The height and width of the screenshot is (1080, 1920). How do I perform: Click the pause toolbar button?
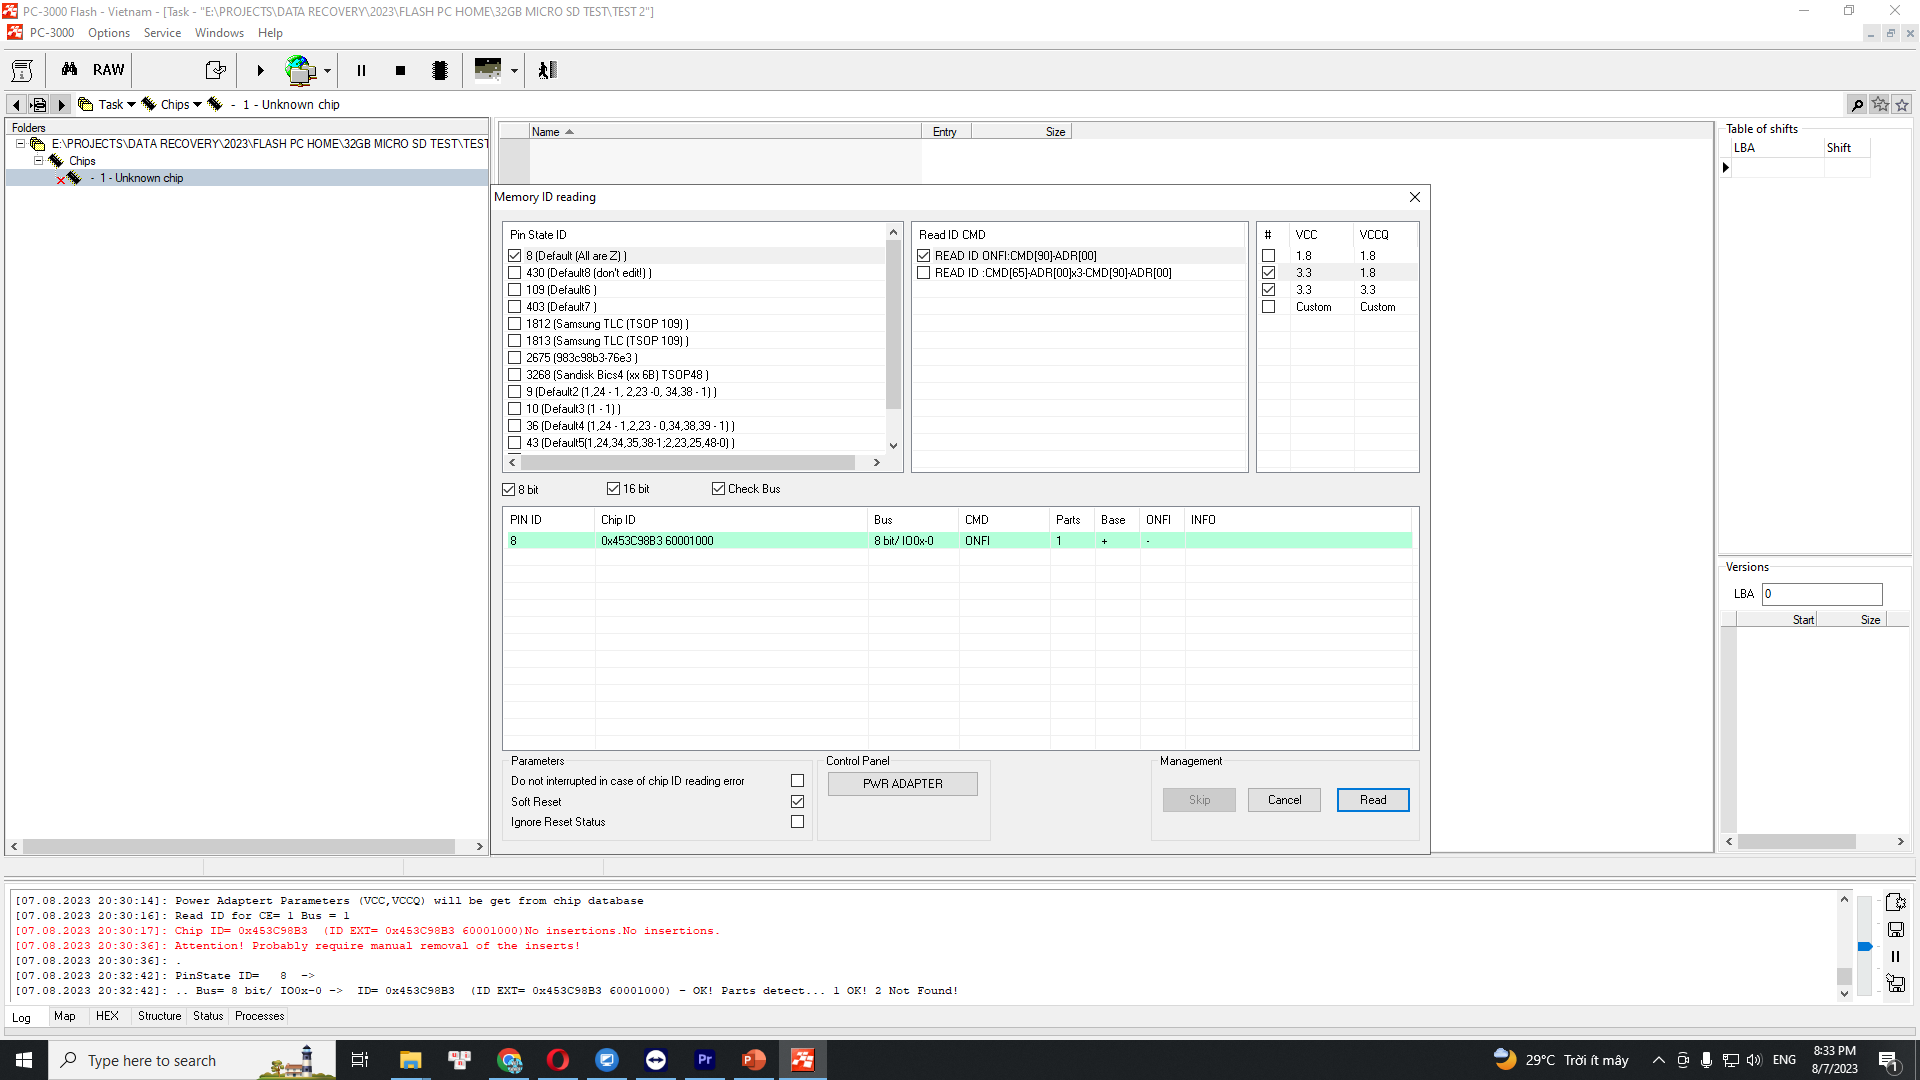[361, 70]
